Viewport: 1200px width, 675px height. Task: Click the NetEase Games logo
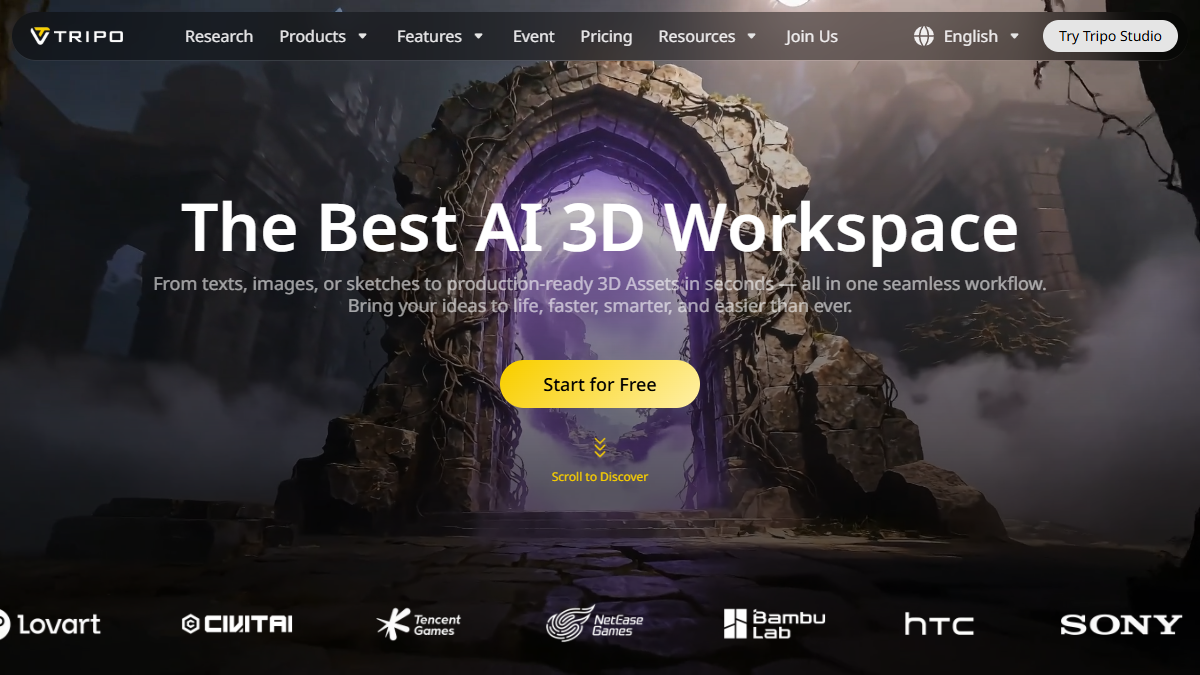pyautogui.click(x=595, y=623)
